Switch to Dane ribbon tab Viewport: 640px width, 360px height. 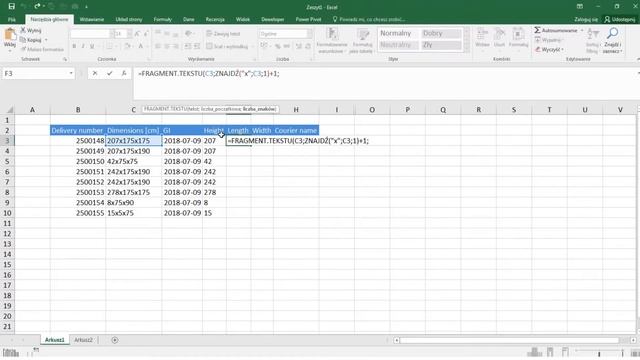[189, 19]
